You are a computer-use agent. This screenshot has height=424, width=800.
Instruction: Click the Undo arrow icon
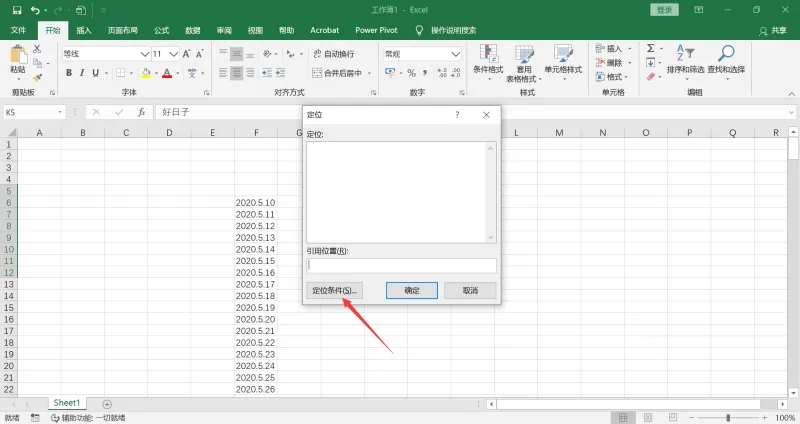coord(35,10)
